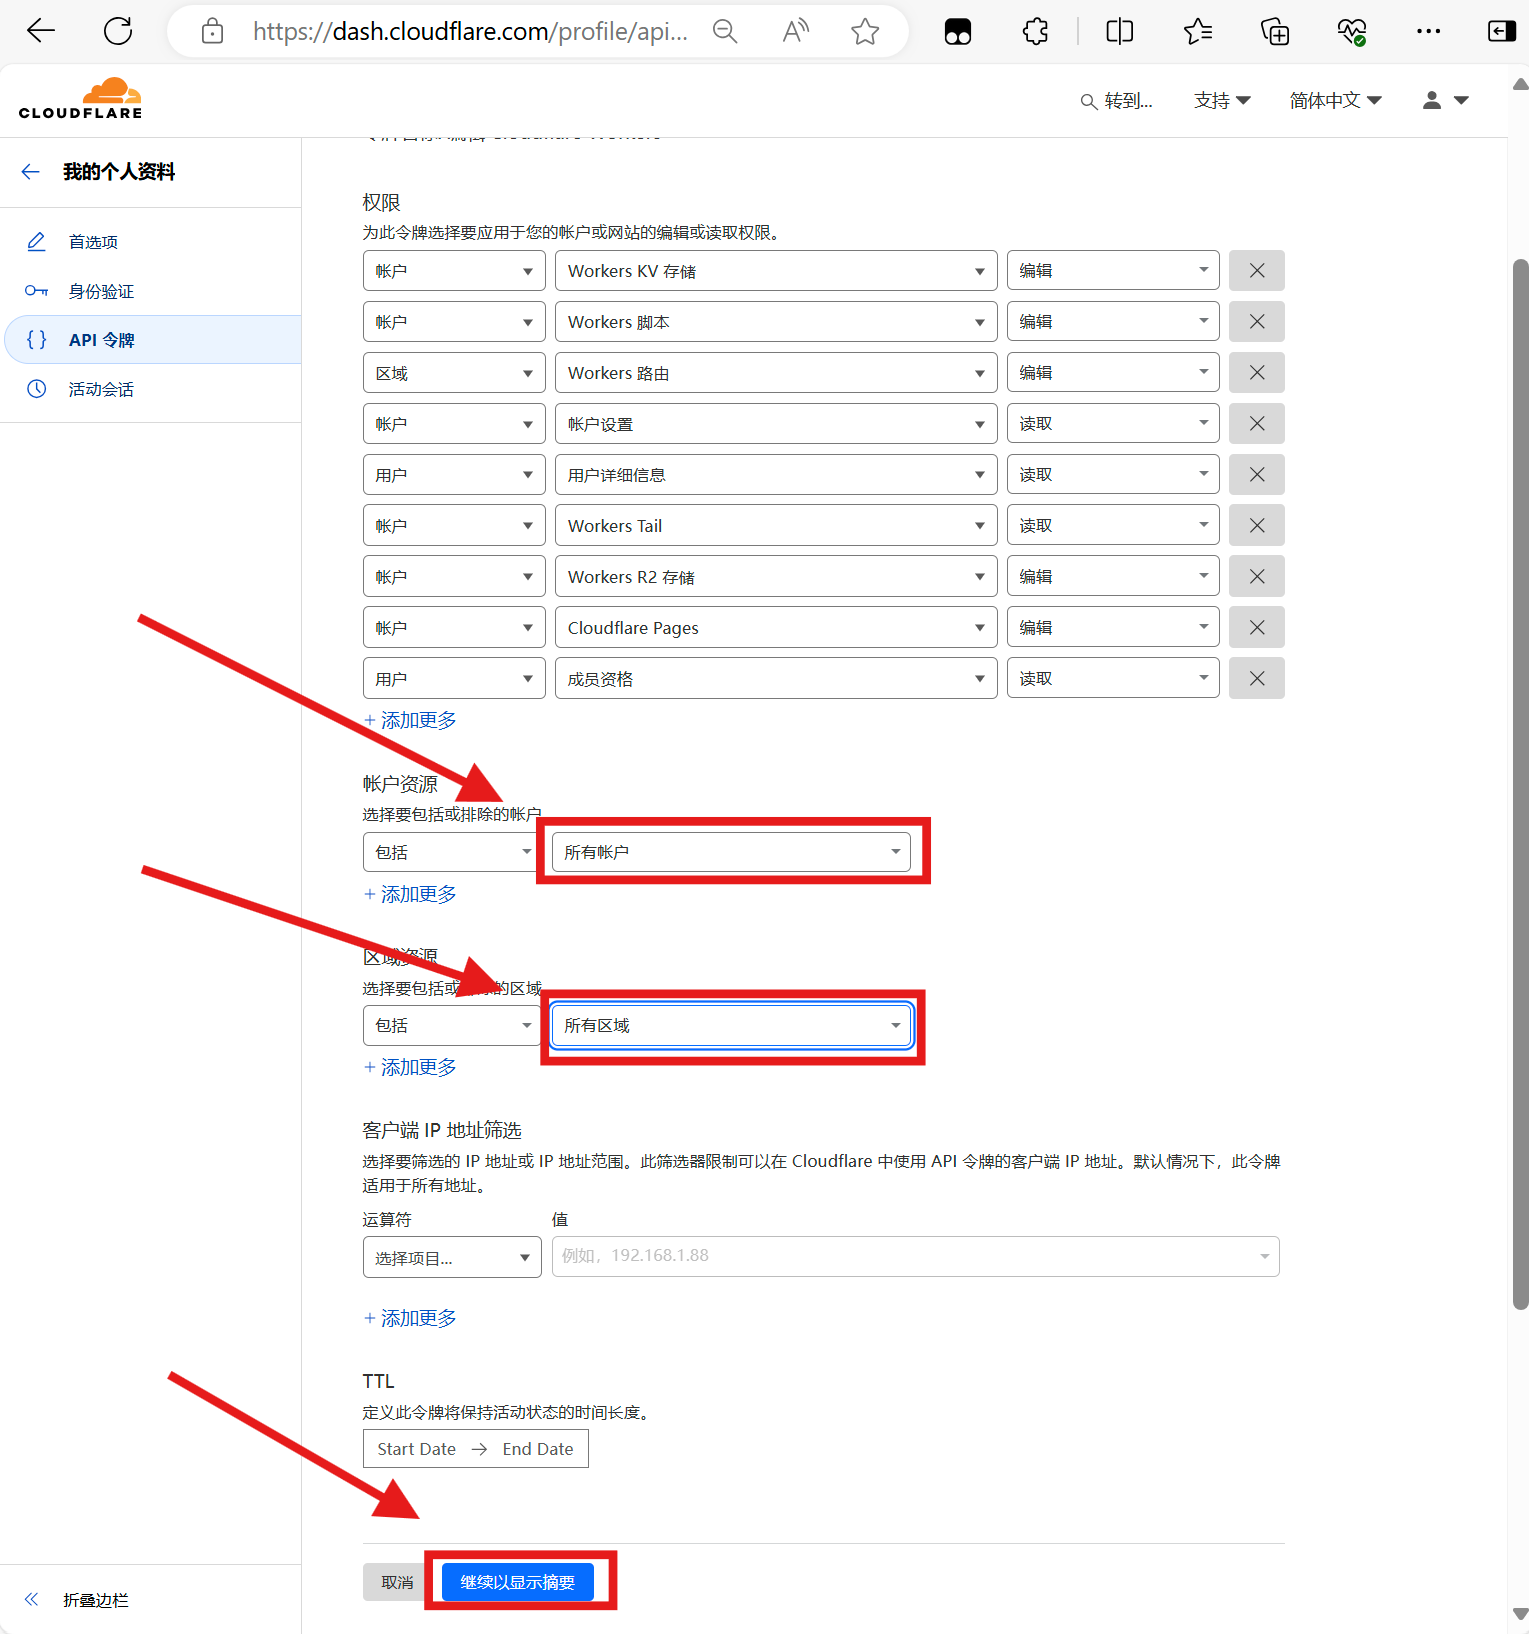Click the back arrow beside 我的个人资料
Viewport: 1529px width, 1634px height.
[31, 172]
